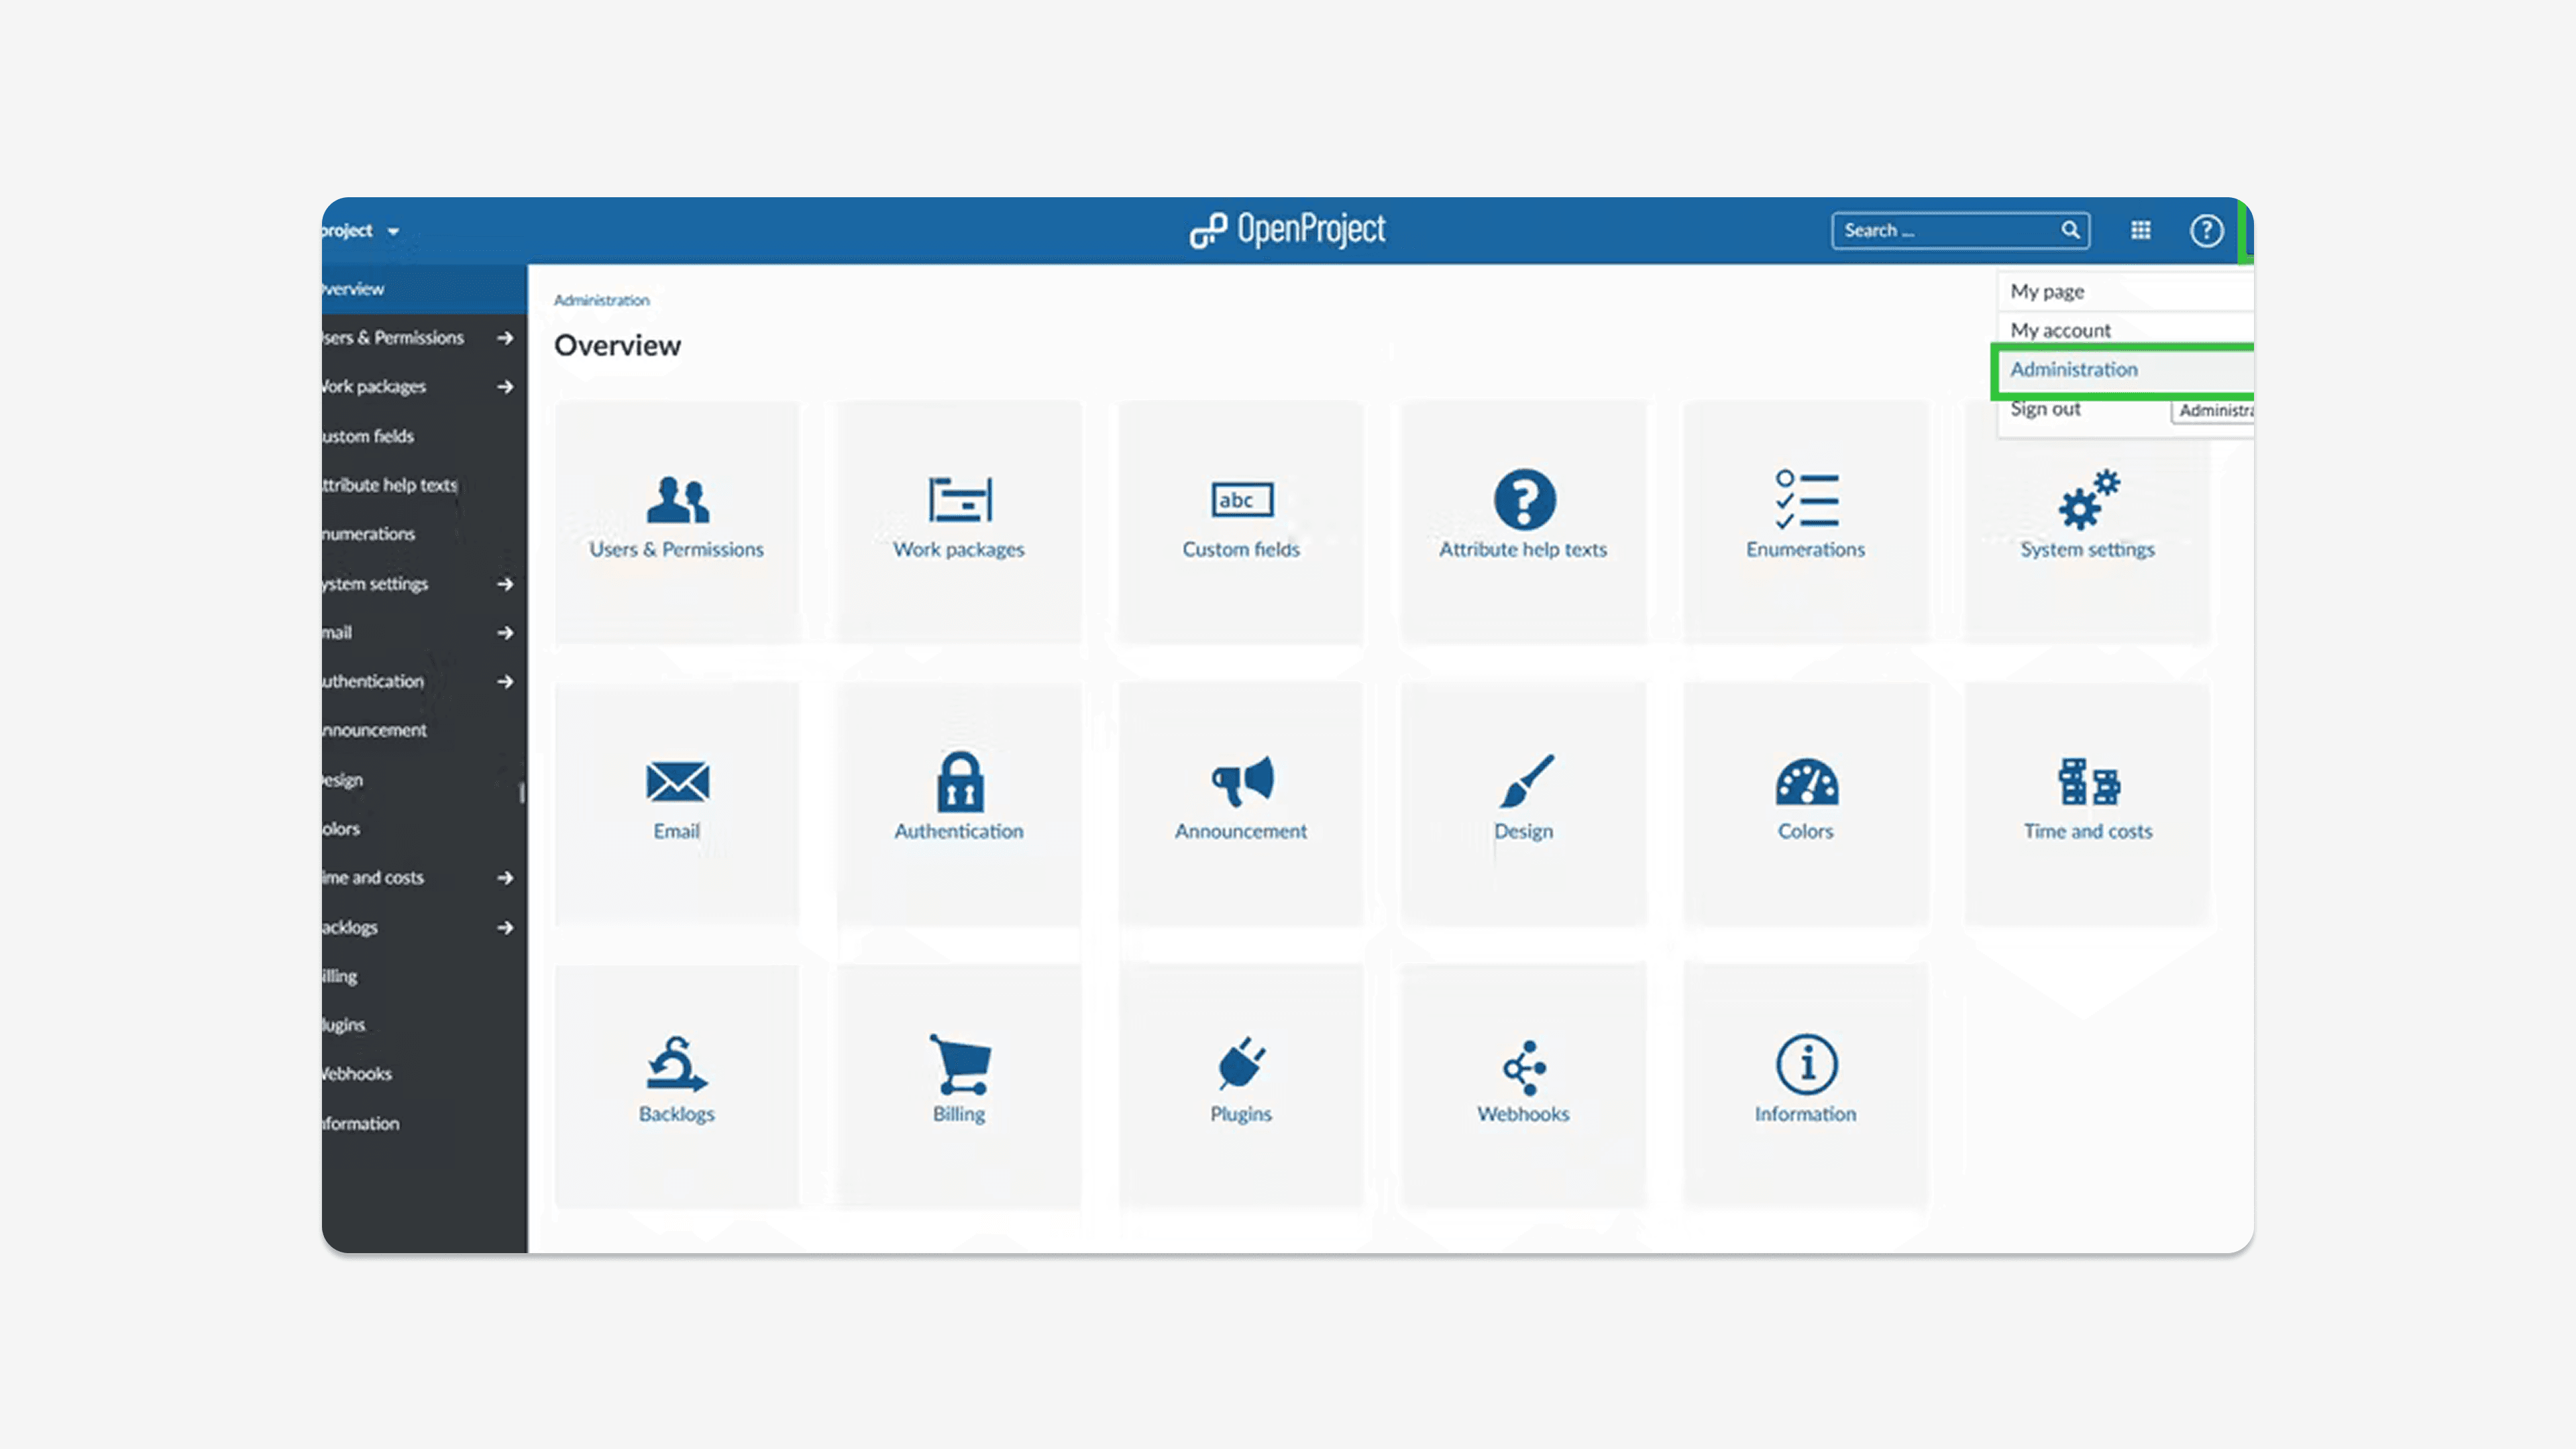The width and height of the screenshot is (2576, 1449).
Task: Select Webhooks in the sidebar
Action: coord(424,1074)
